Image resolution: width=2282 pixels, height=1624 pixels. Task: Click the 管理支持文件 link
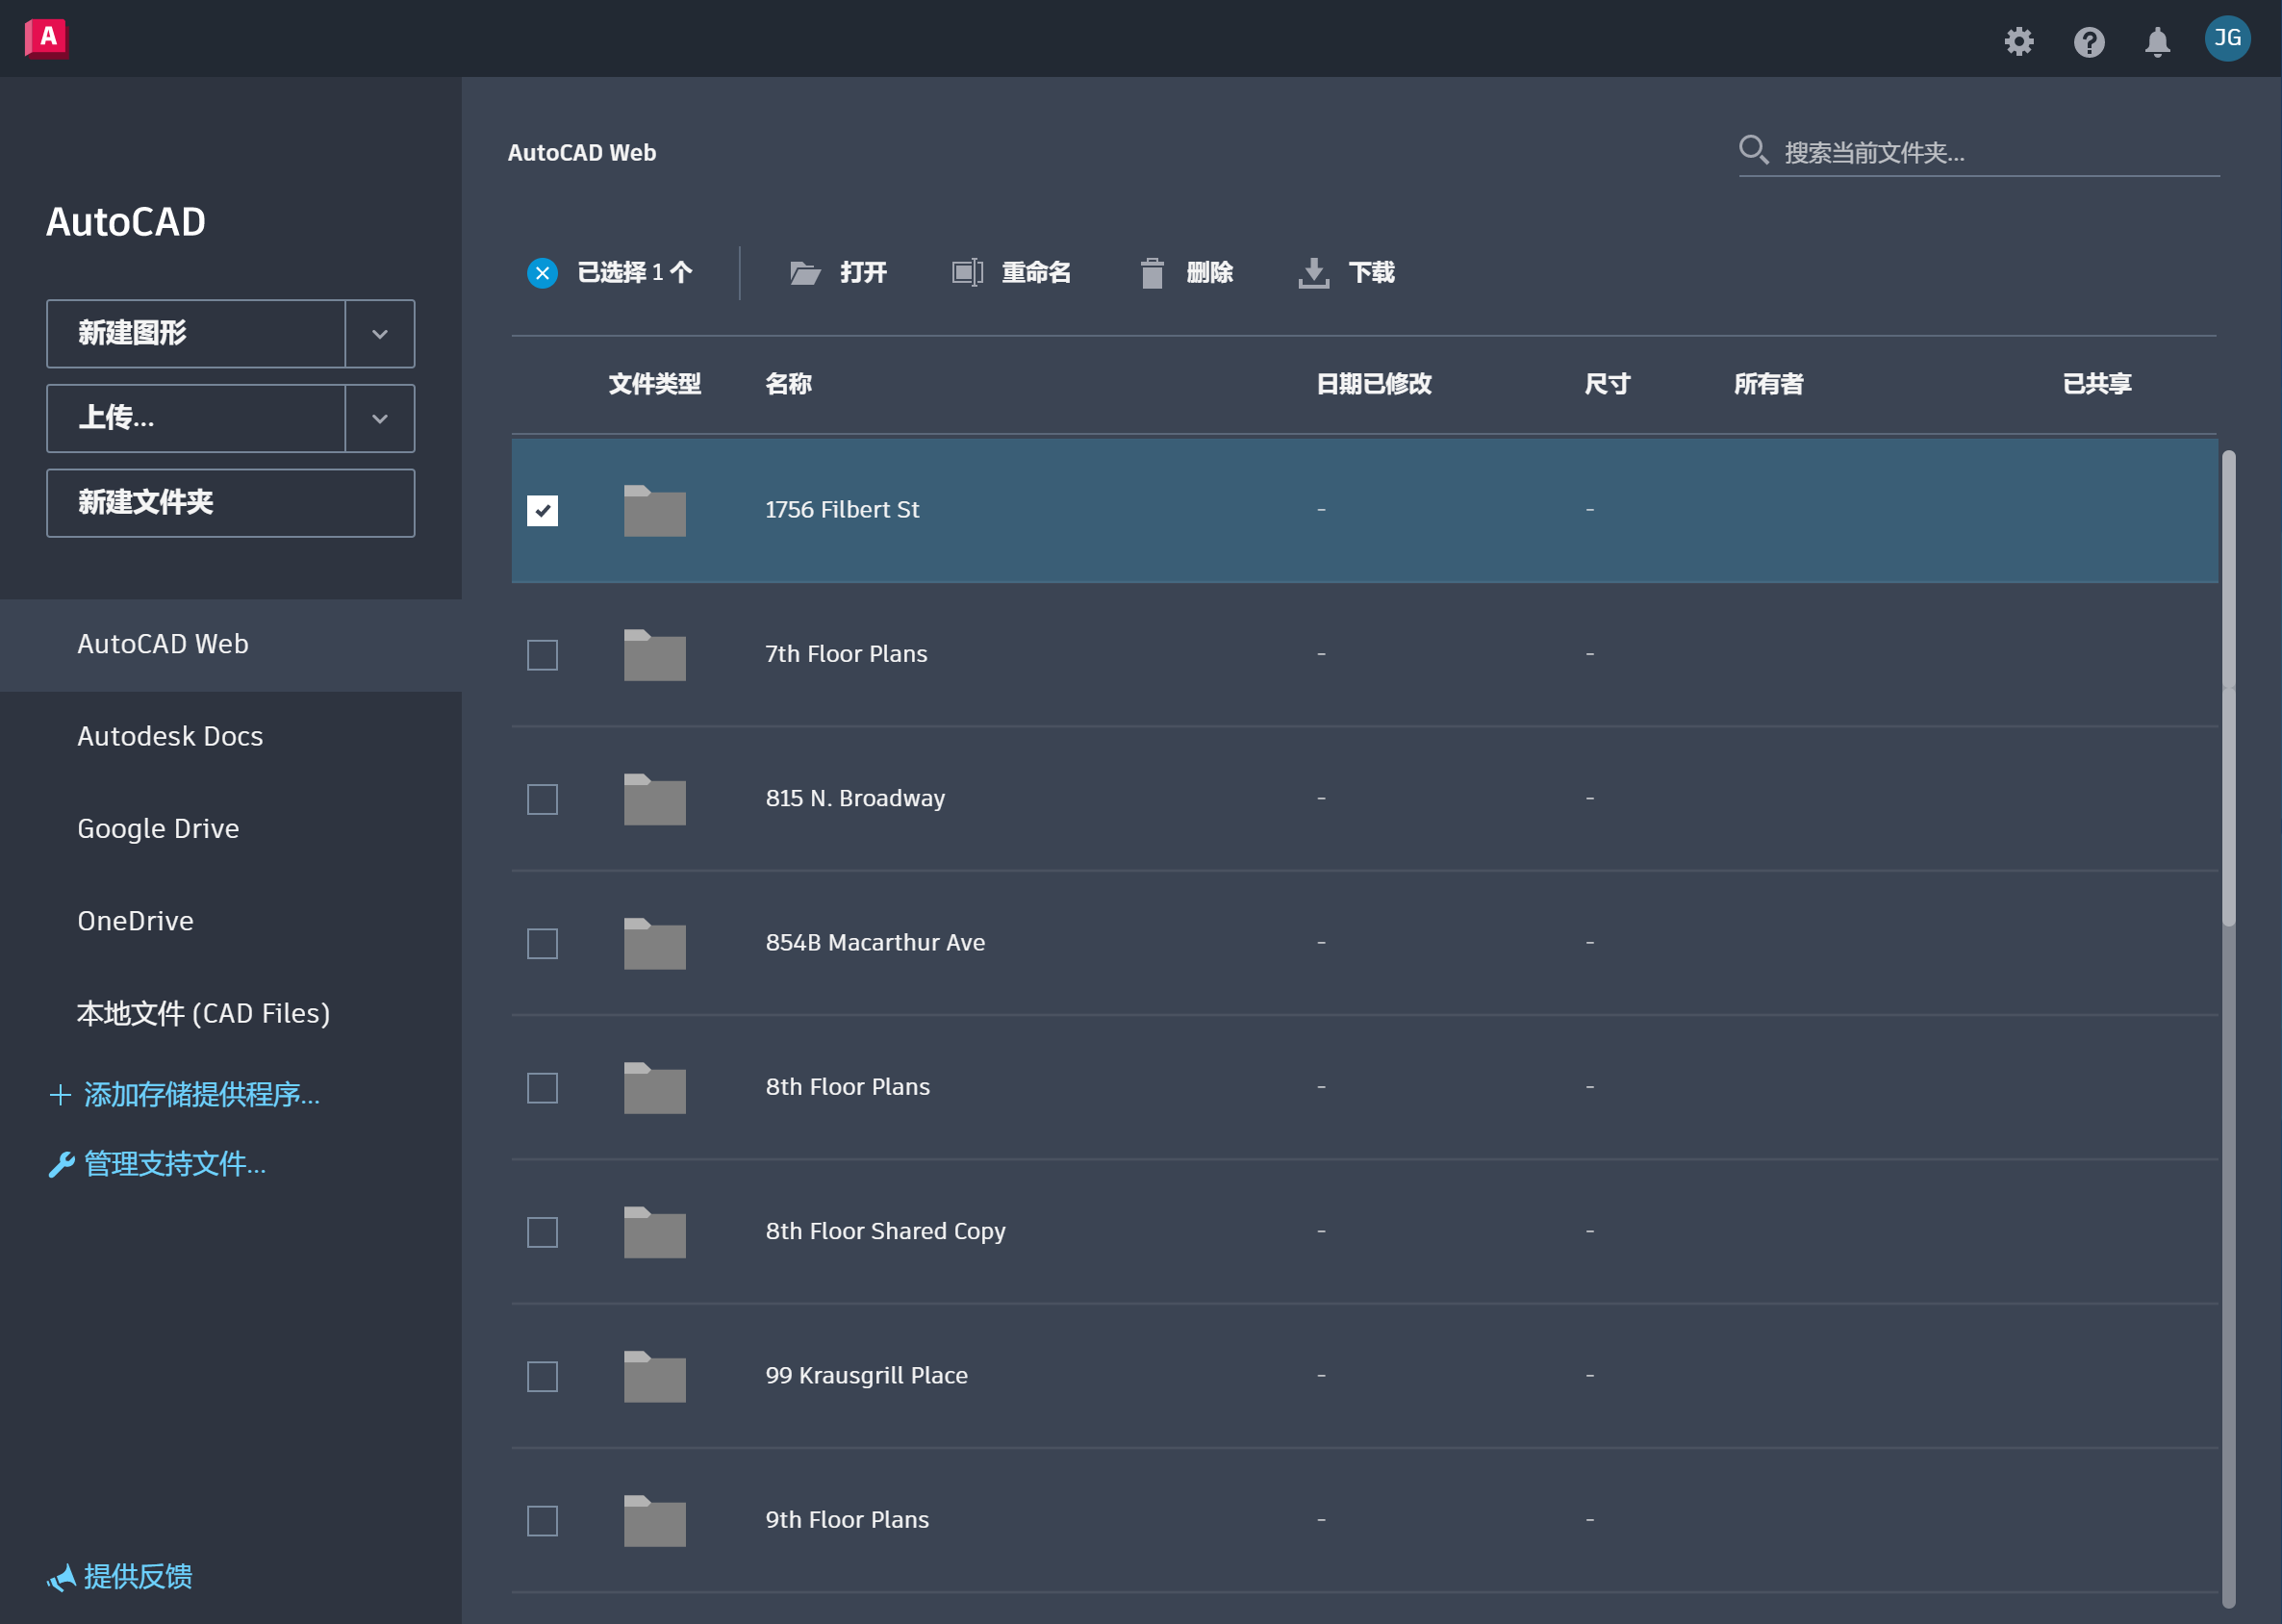(x=175, y=1164)
